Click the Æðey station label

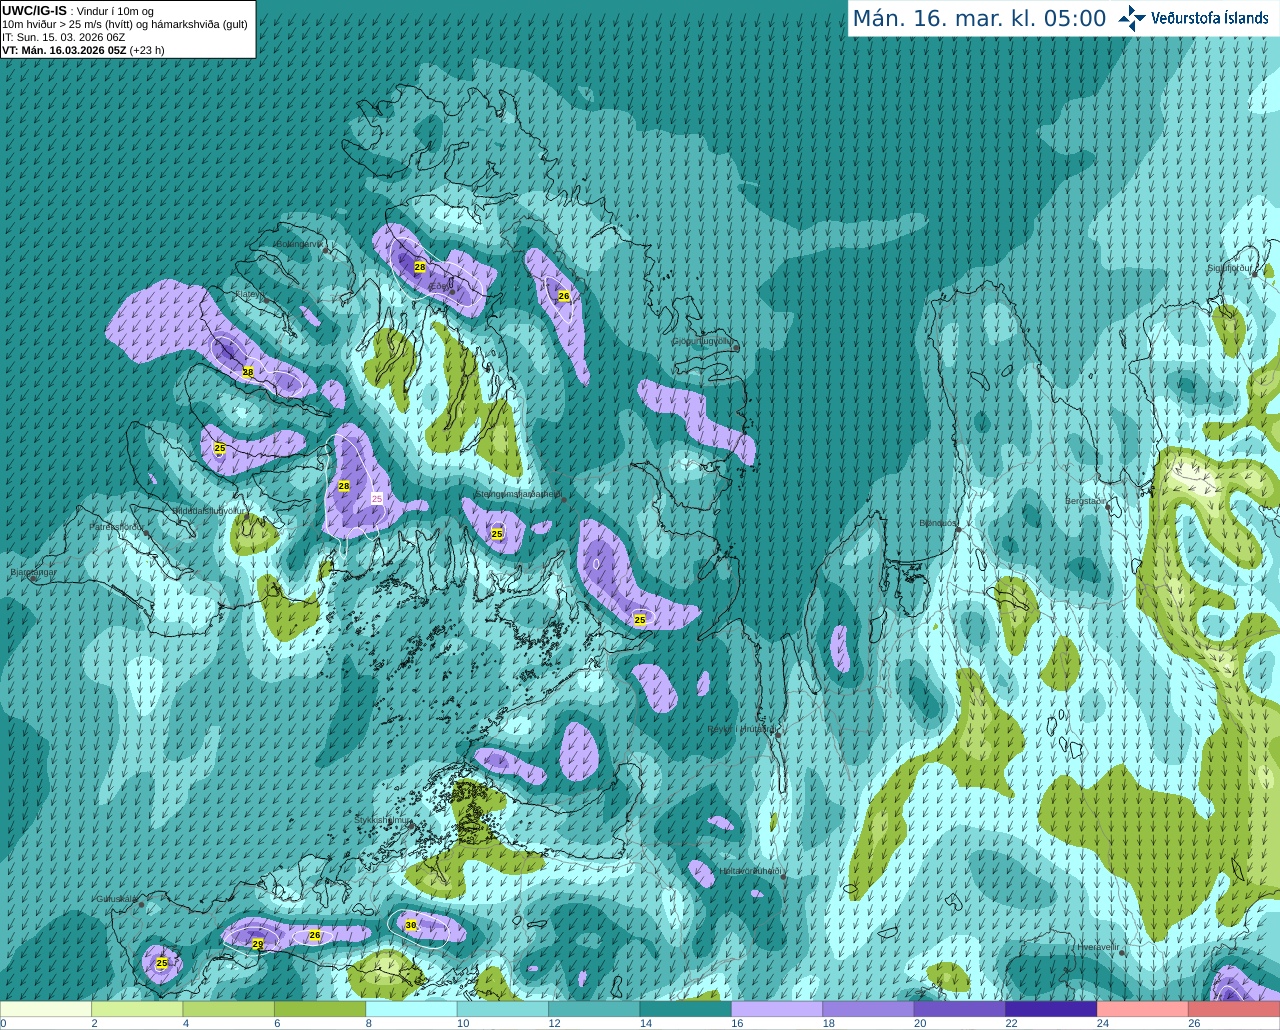click(x=440, y=286)
